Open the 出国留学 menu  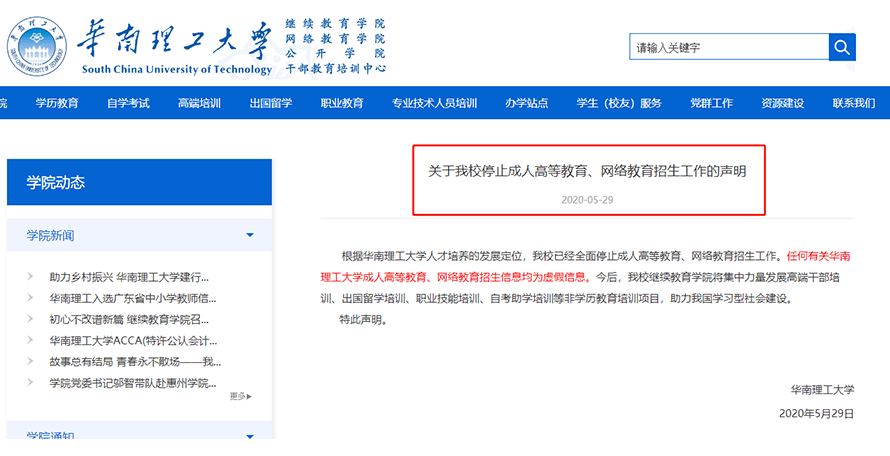pyautogui.click(x=271, y=103)
